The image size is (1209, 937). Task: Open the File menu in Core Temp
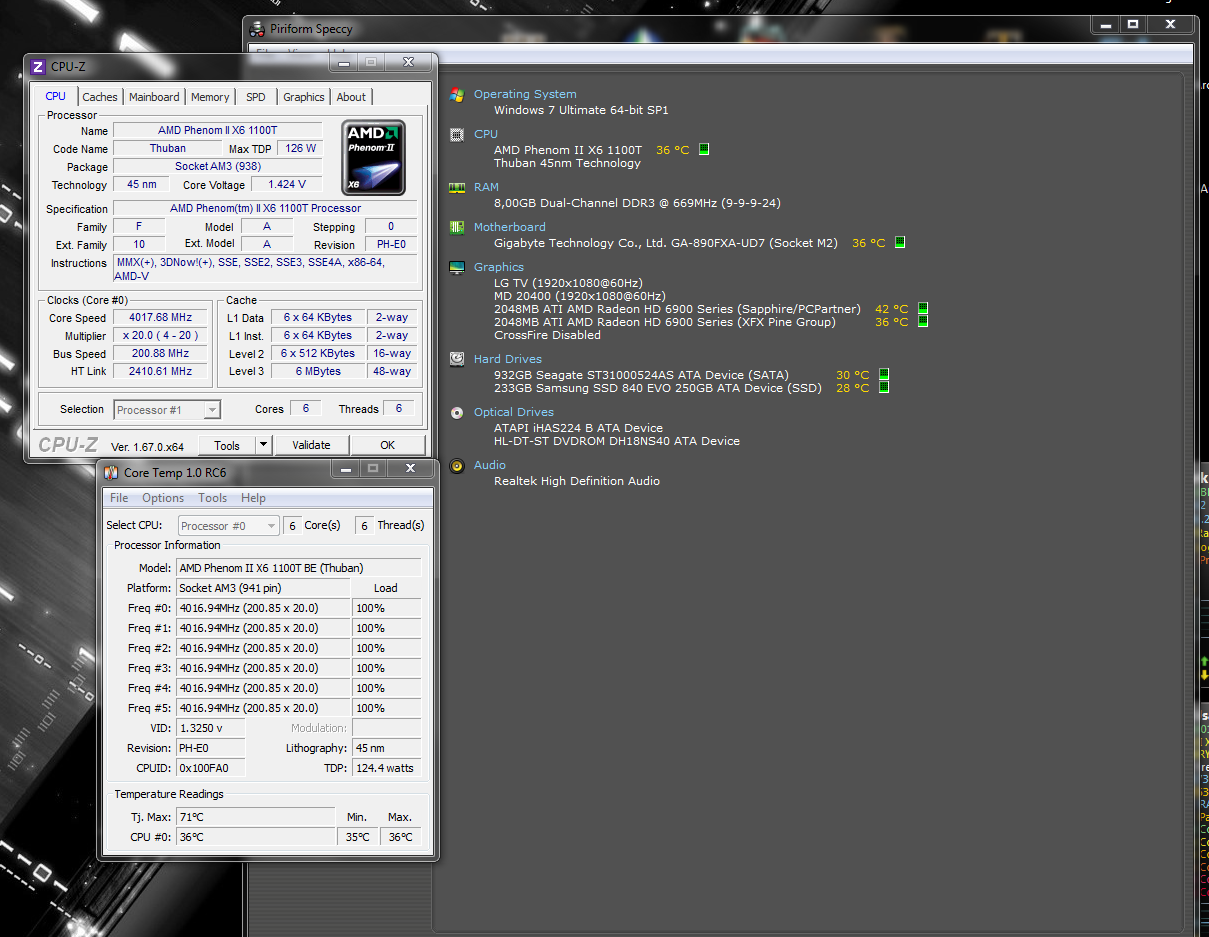tap(119, 498)
